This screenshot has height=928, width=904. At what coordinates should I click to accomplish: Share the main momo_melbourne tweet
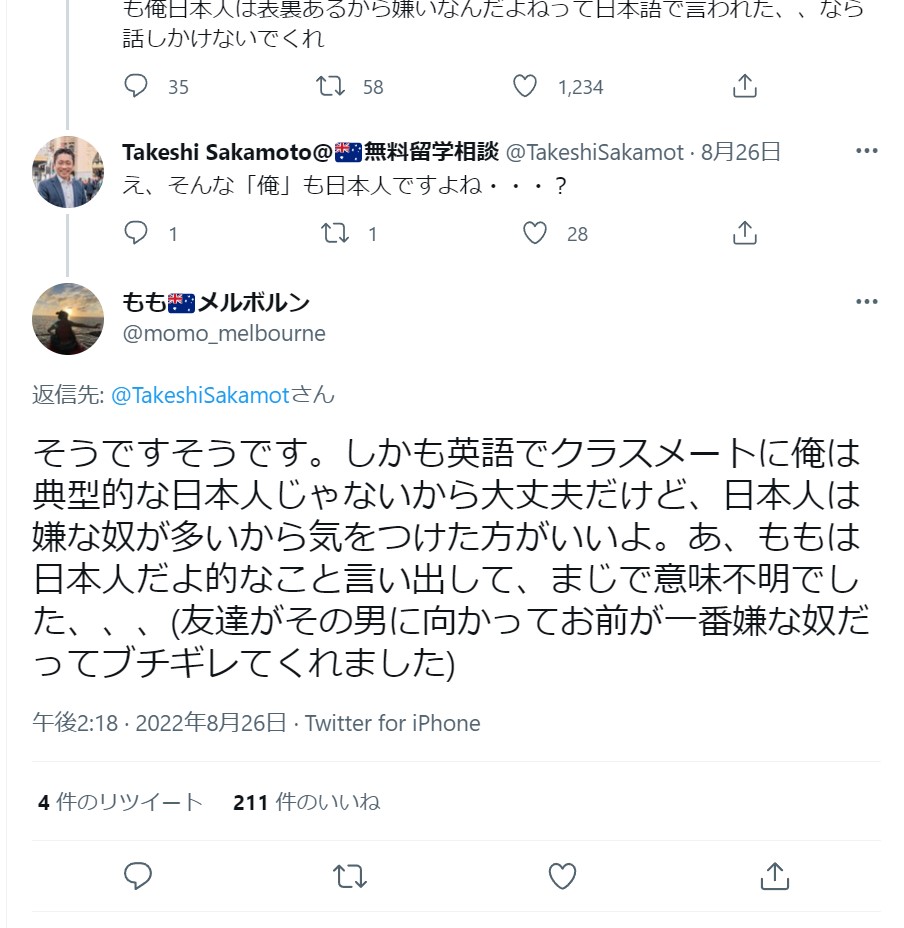tap(775, 876)
